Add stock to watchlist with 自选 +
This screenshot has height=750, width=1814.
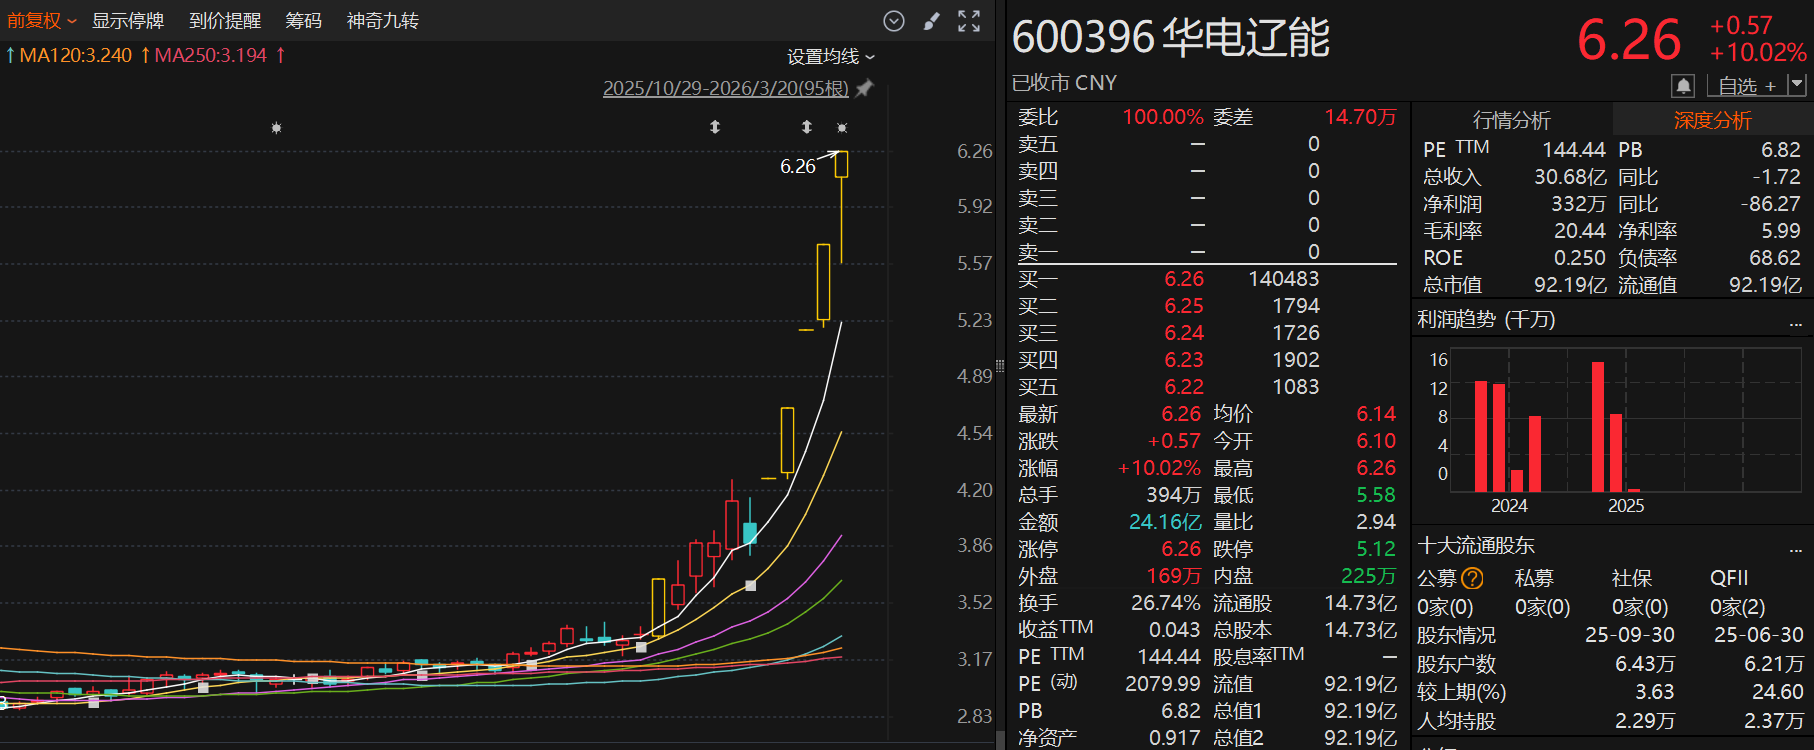[x=1746, y=86]
